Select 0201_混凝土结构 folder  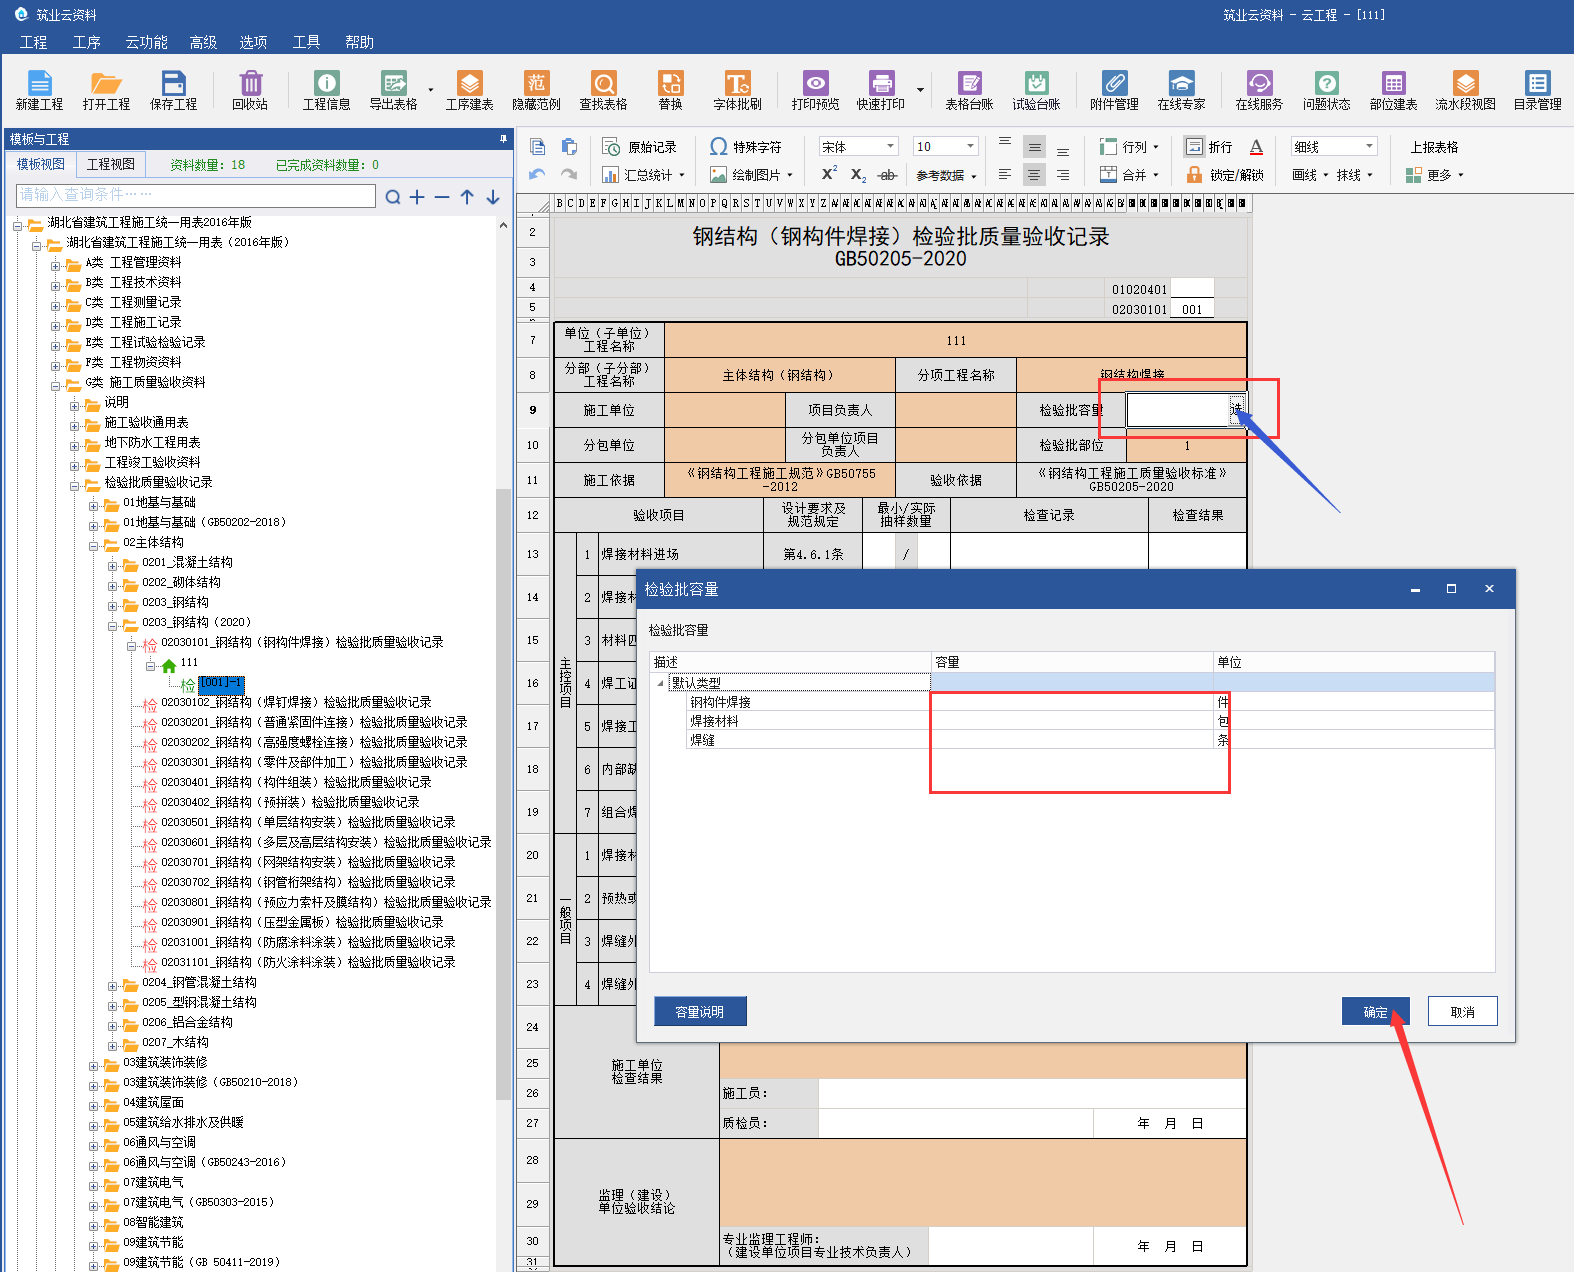187,562
